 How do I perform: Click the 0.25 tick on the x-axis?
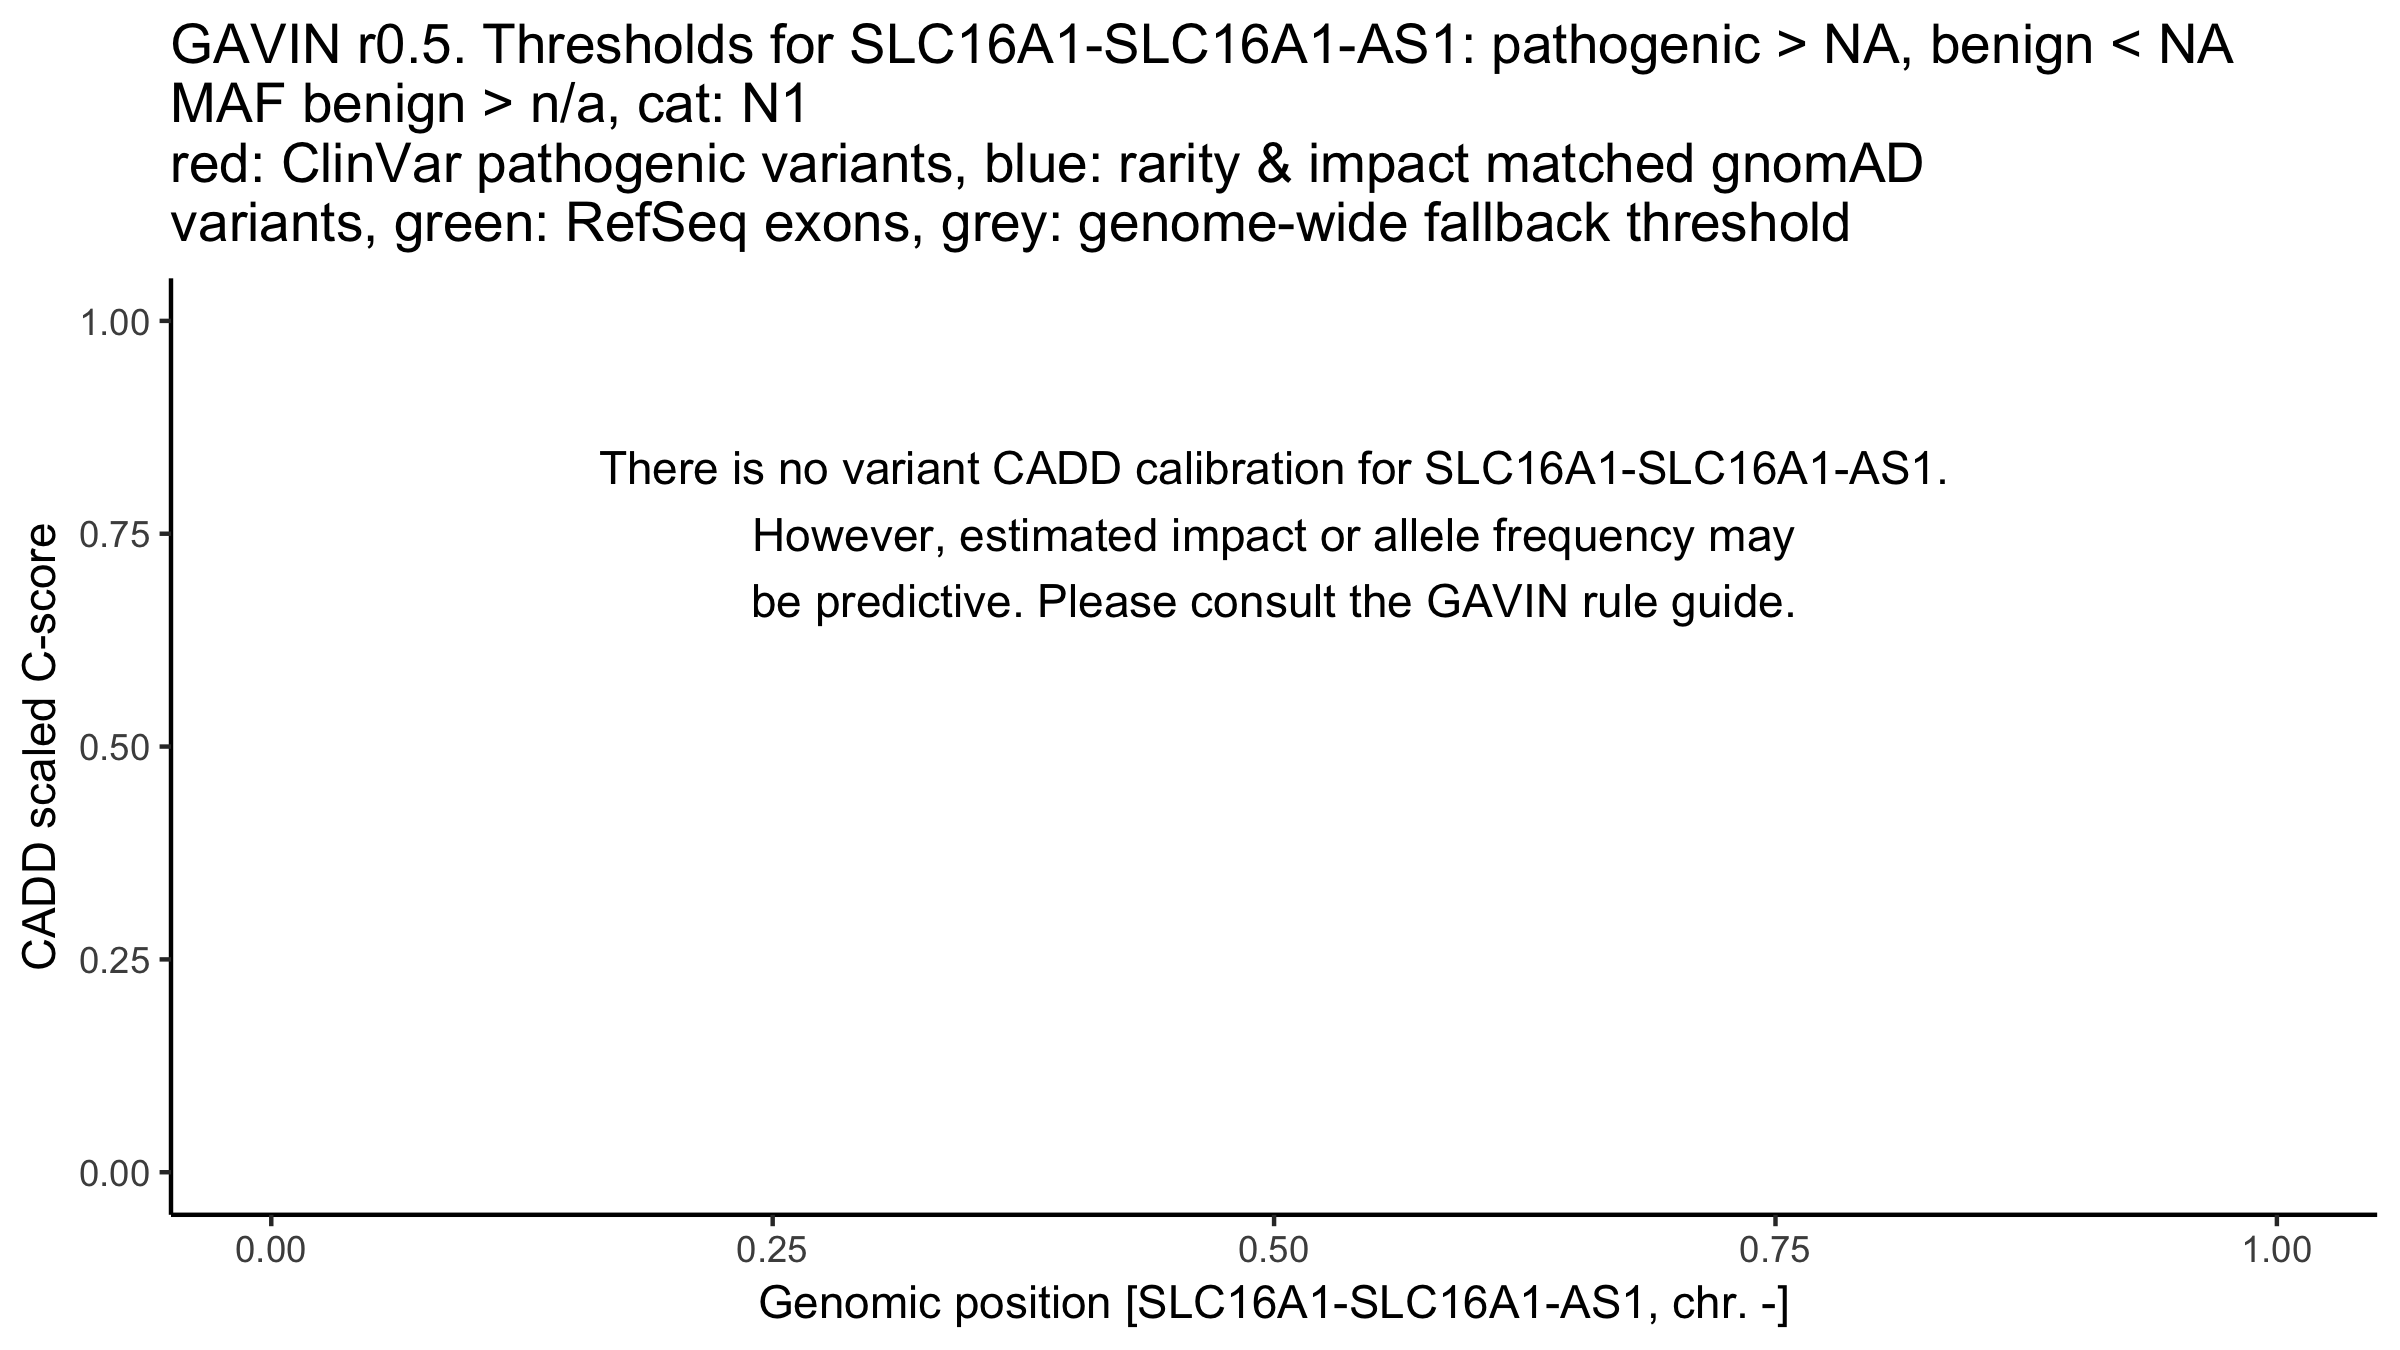click(x=773, y=1251)
